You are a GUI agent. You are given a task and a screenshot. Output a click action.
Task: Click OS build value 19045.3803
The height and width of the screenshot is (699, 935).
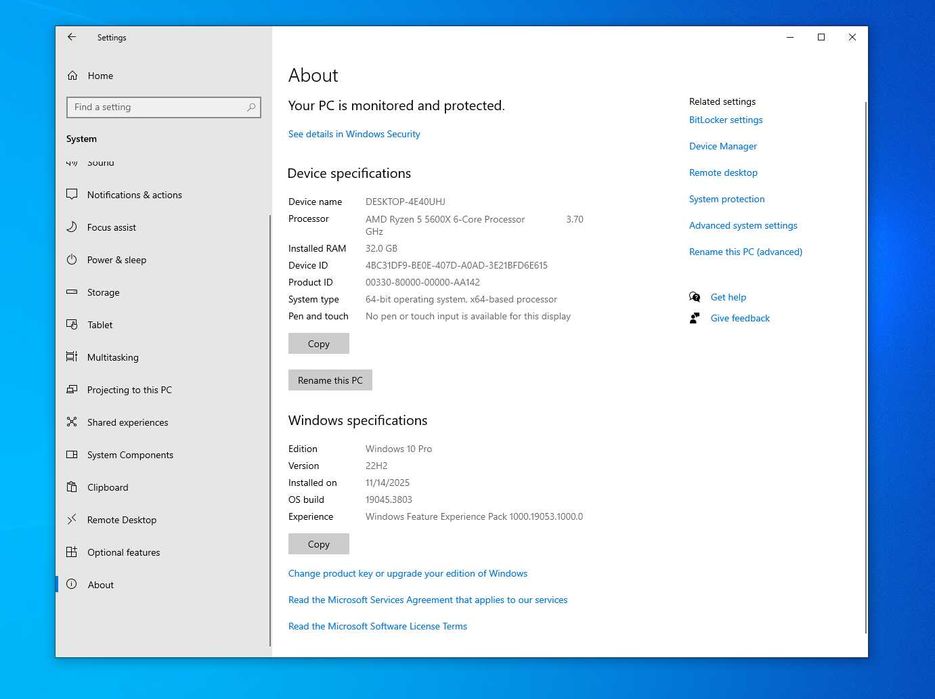(388, 499)
